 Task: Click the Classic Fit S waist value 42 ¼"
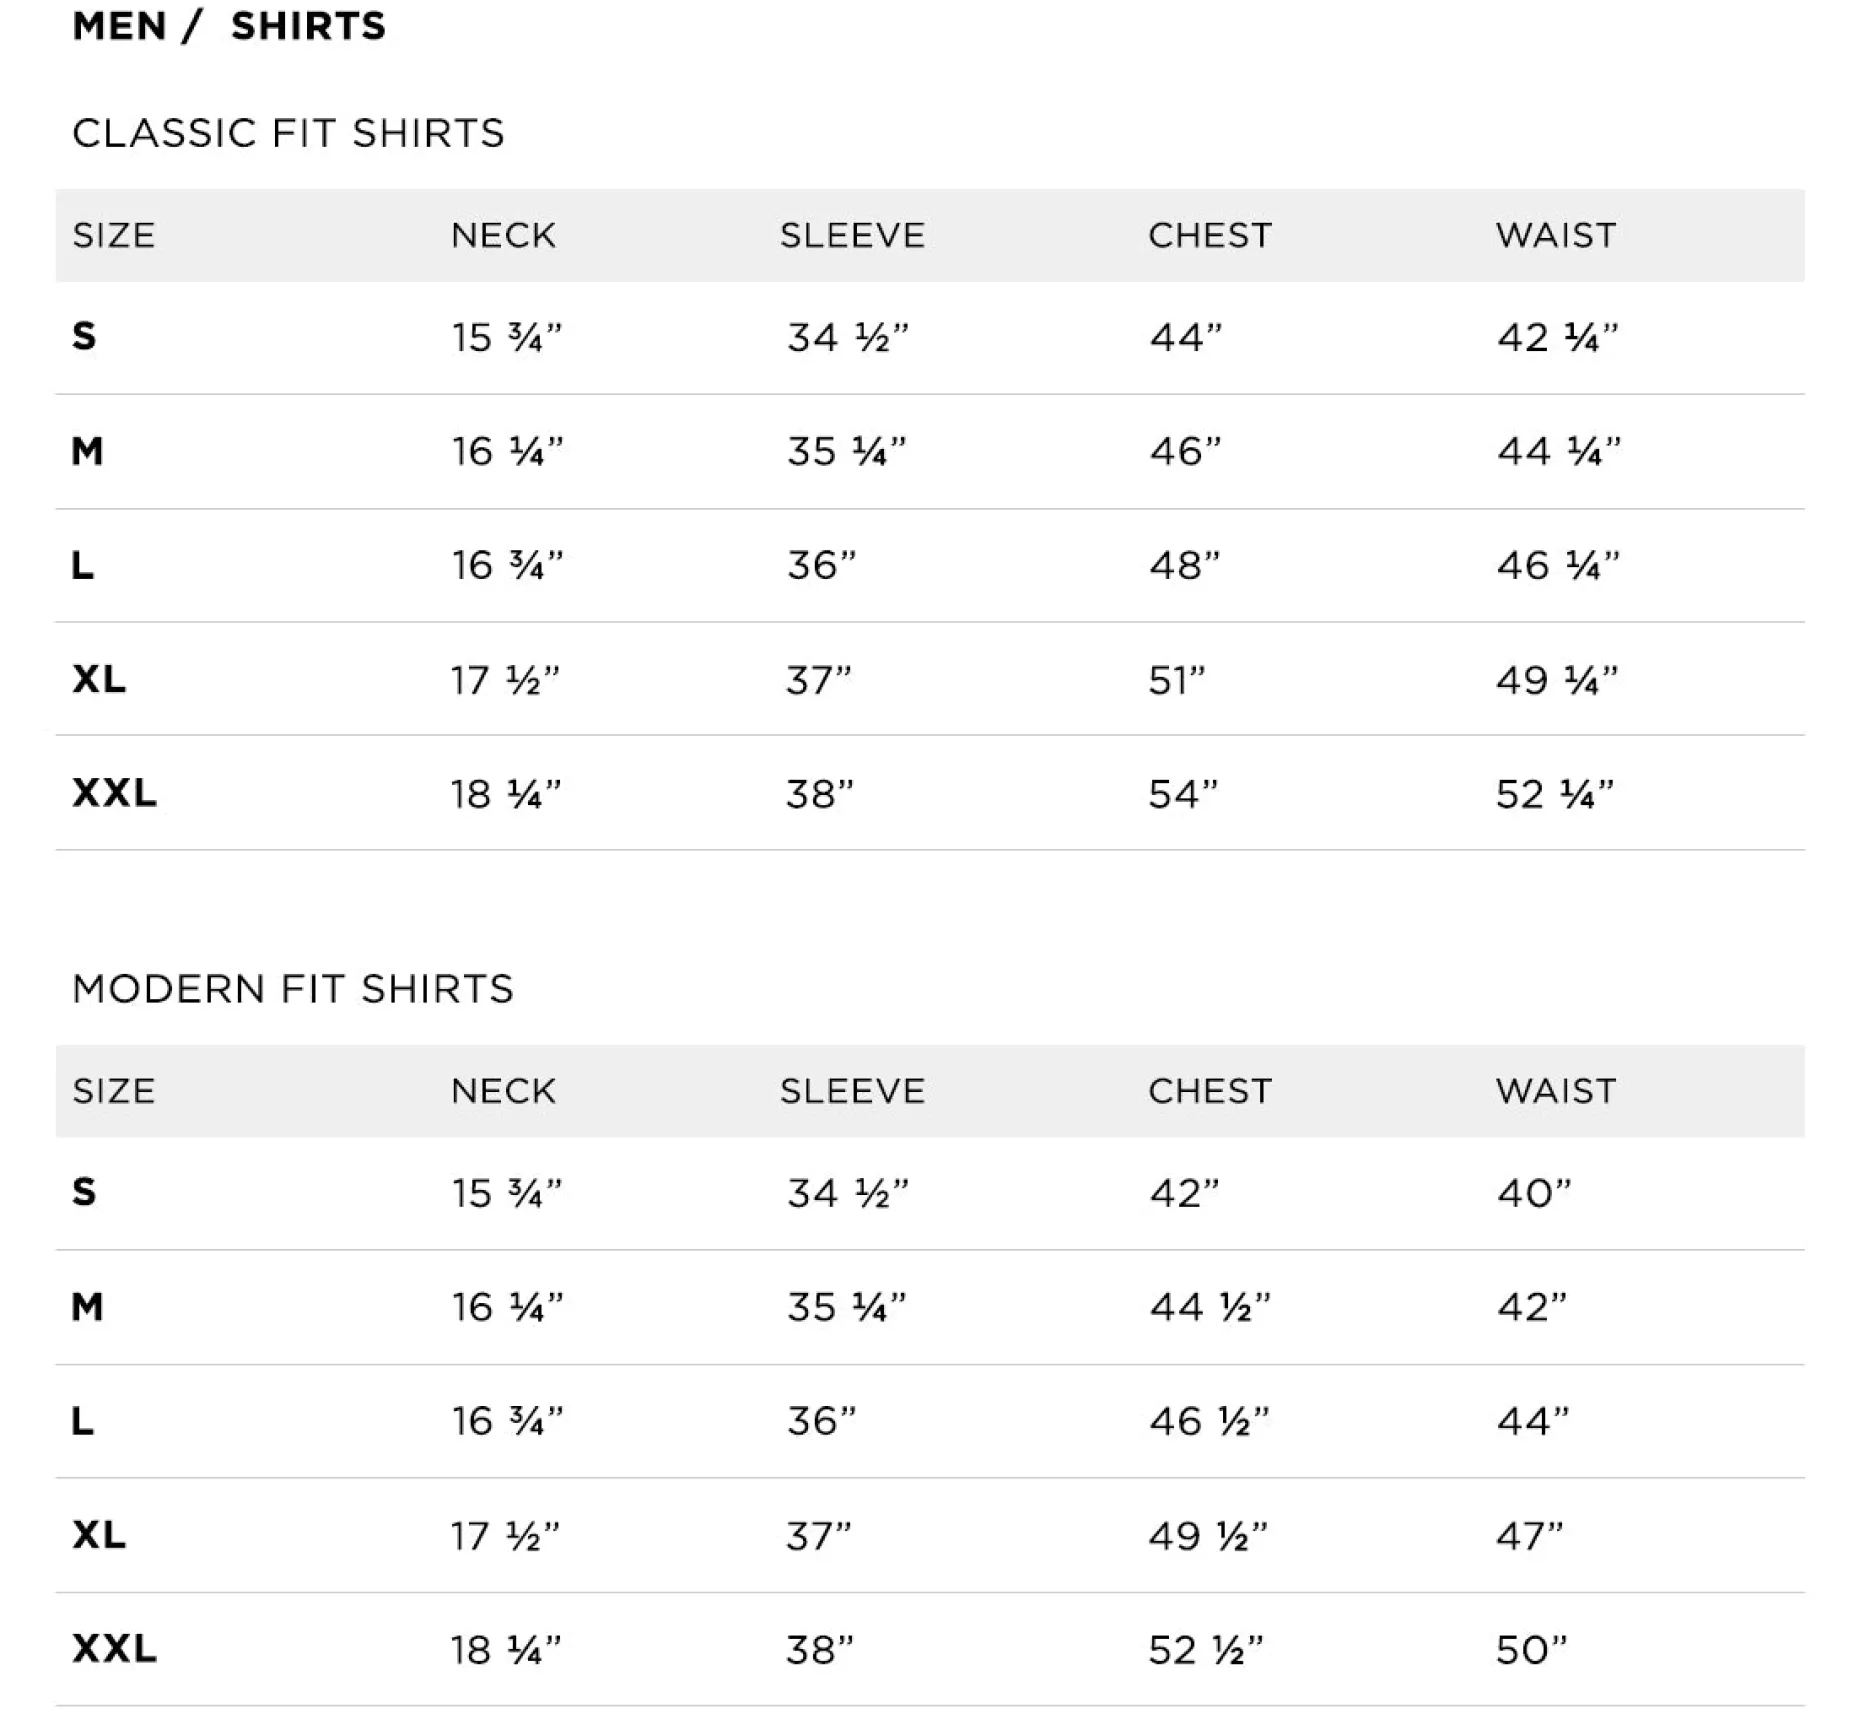[1556, 338]
